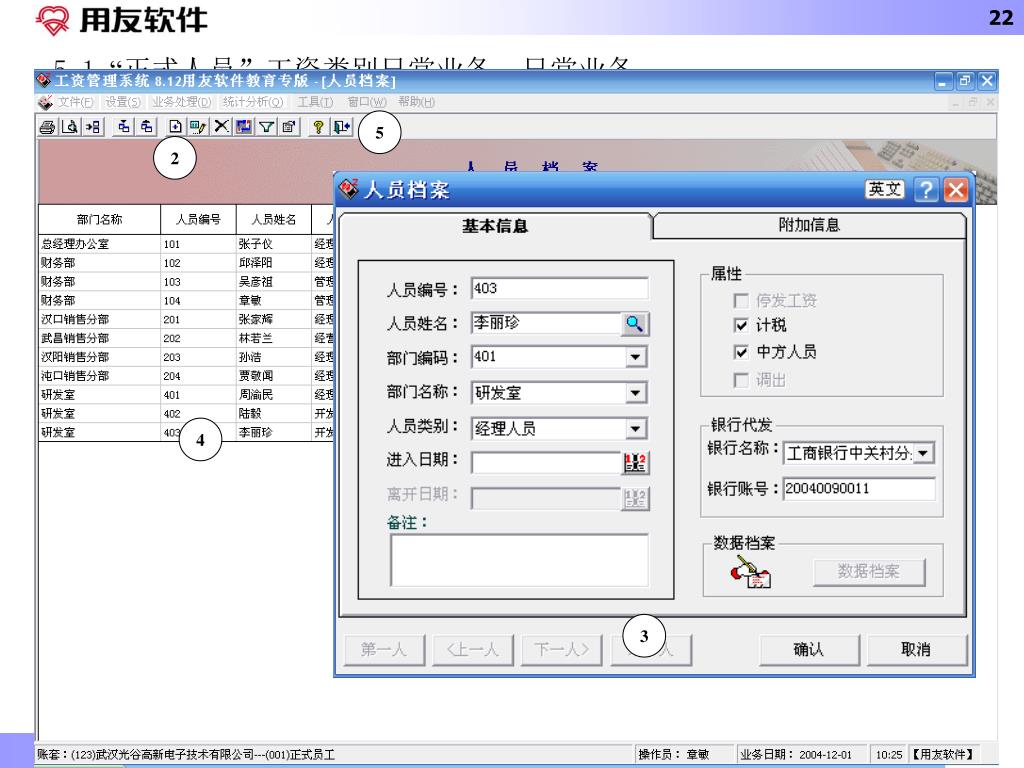Click the dialog's question mark help button
1024x768 pixels.
926,190
